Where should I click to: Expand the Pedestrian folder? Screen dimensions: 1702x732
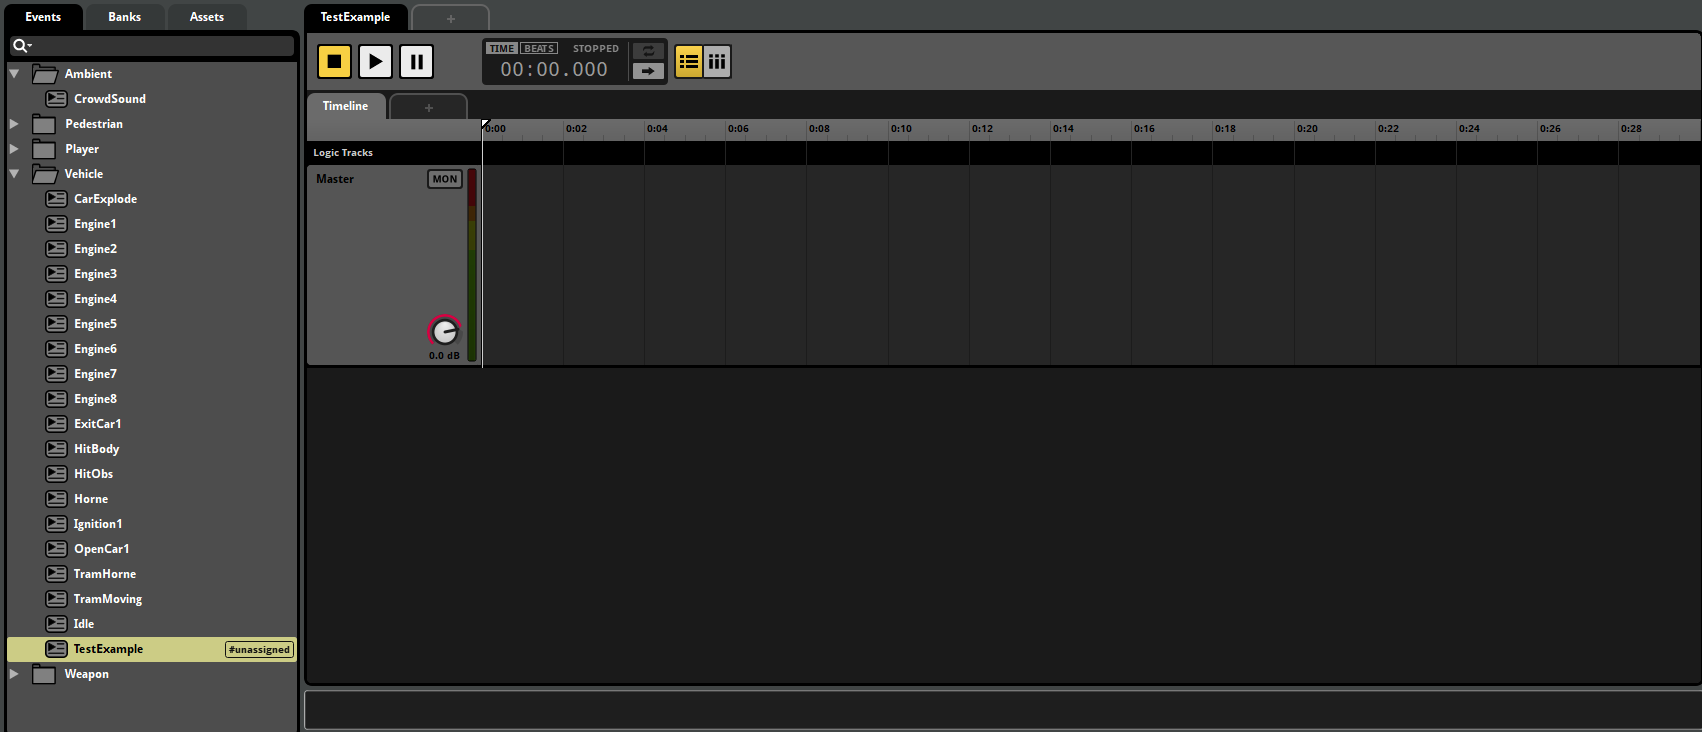tap(14, 124)
